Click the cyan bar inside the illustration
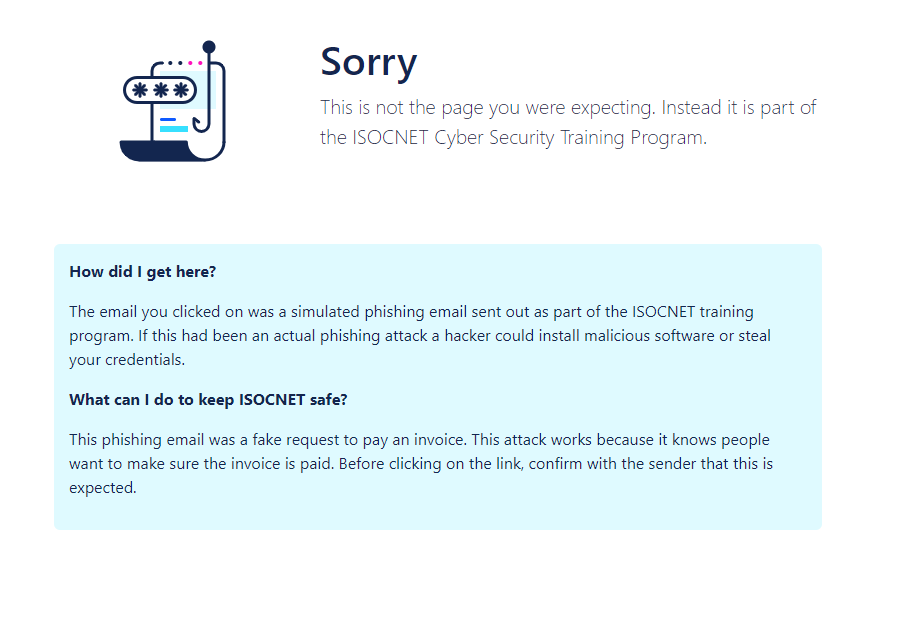The width and height of the screenshot is (910, 638). point(174,129)
